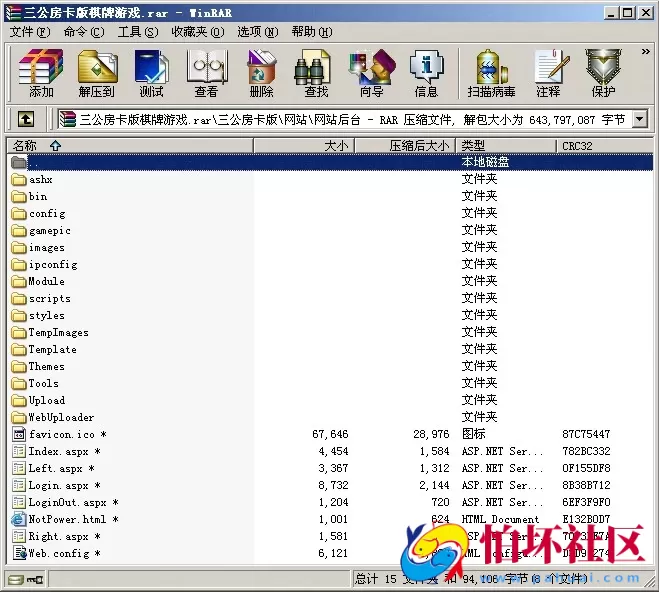
Task: Click packed size value 2,144
Action: pyautogui.click(x=434, y=485)
